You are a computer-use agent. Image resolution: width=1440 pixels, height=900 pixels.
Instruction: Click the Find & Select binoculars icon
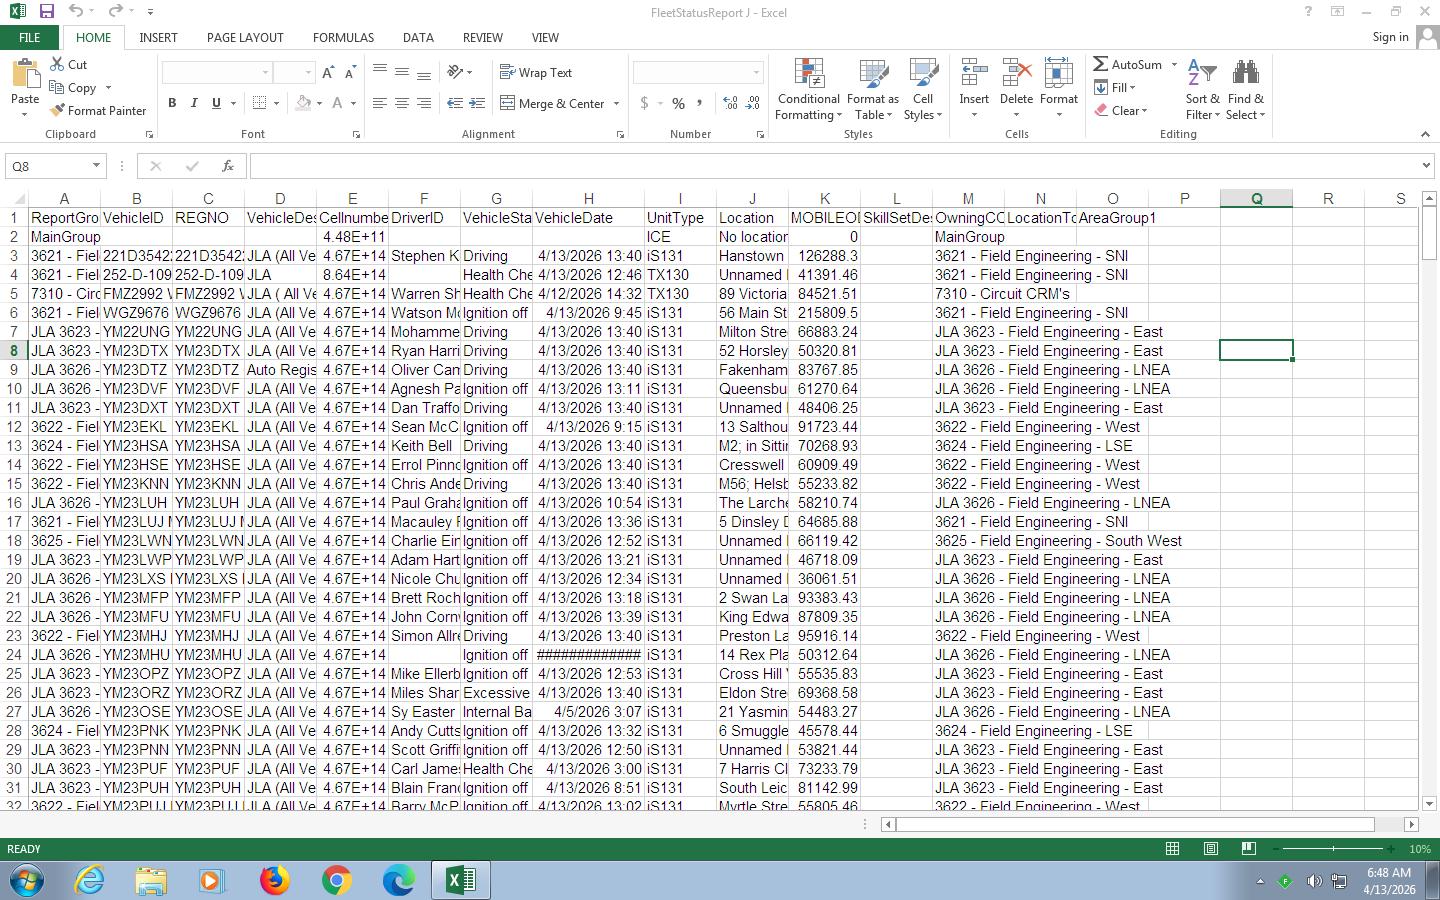pyautogui.click(x=1245, y=74)
